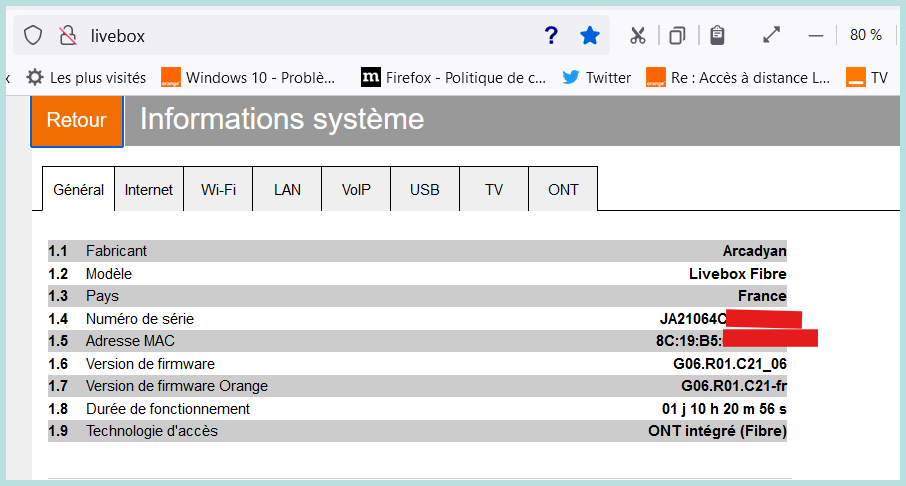906x486 pixels.
Task: Switch to the Internet tab
Action: tap(149, 190)
